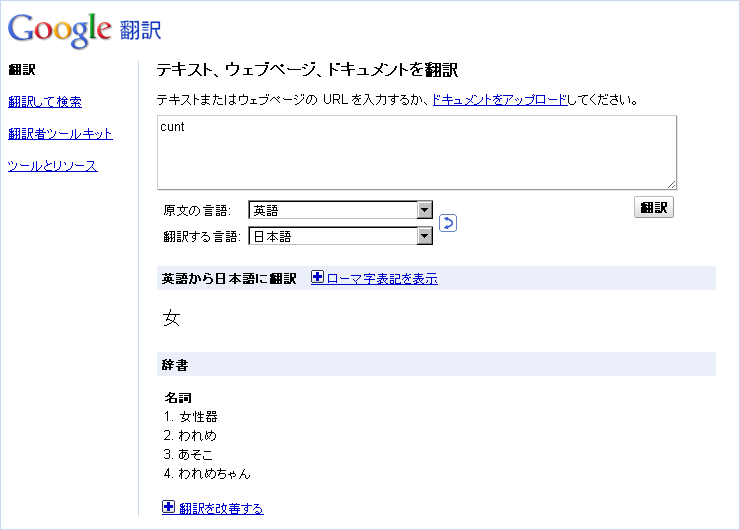The image size is (740, 530).
Task: Open the 翻訳して検索 link
Action: tap(45, 102)
